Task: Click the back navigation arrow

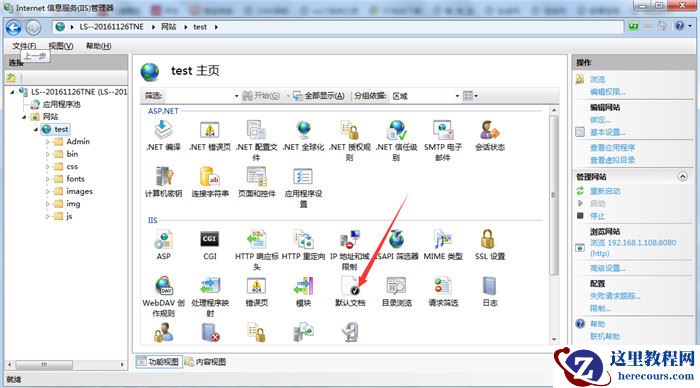Action: click(x=13, y=28)
